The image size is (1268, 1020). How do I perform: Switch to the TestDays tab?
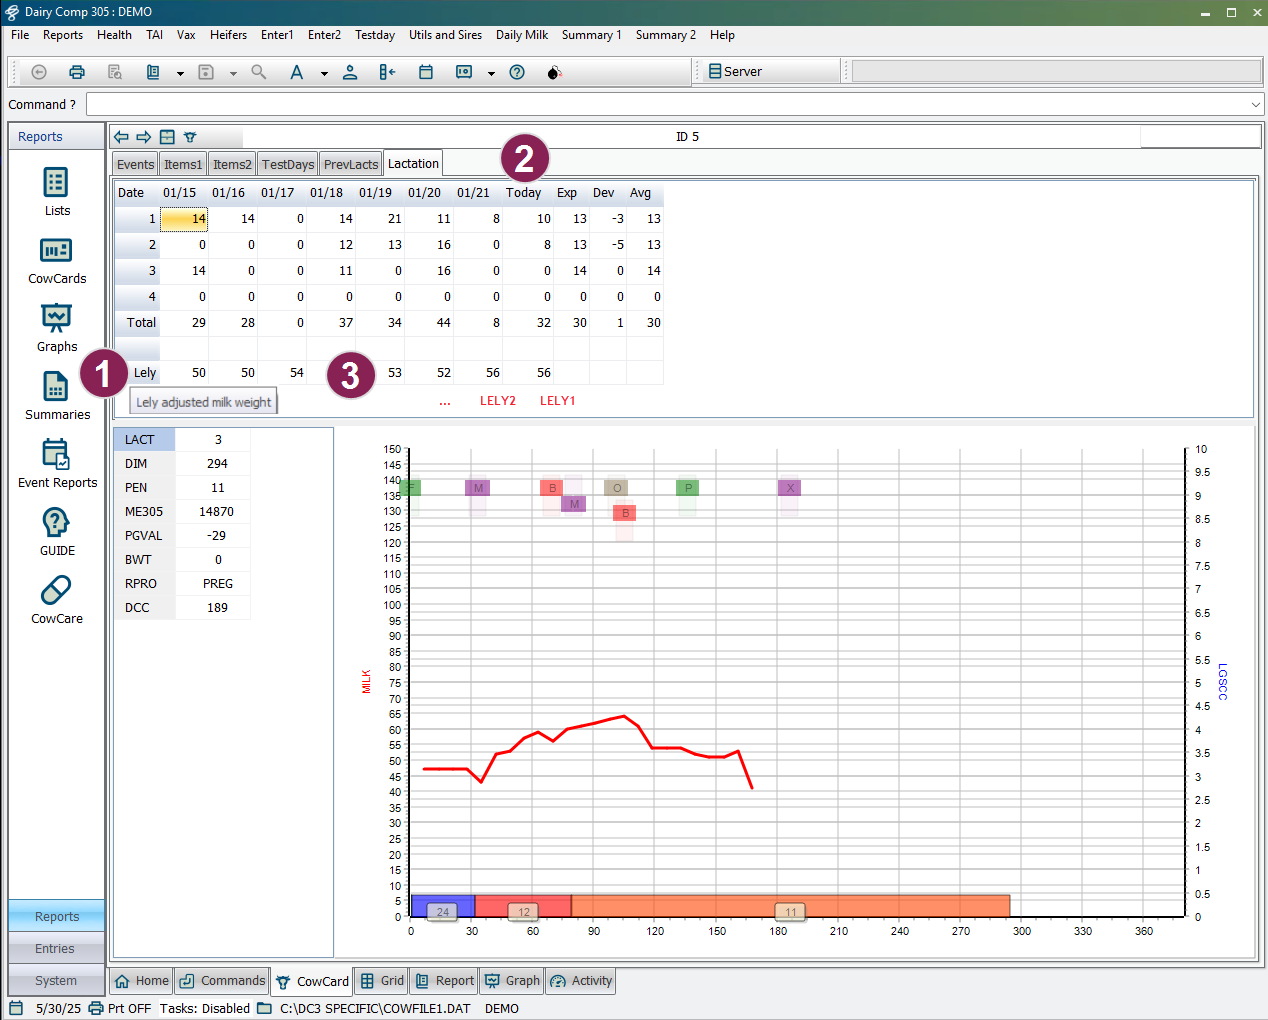point(288,165)
